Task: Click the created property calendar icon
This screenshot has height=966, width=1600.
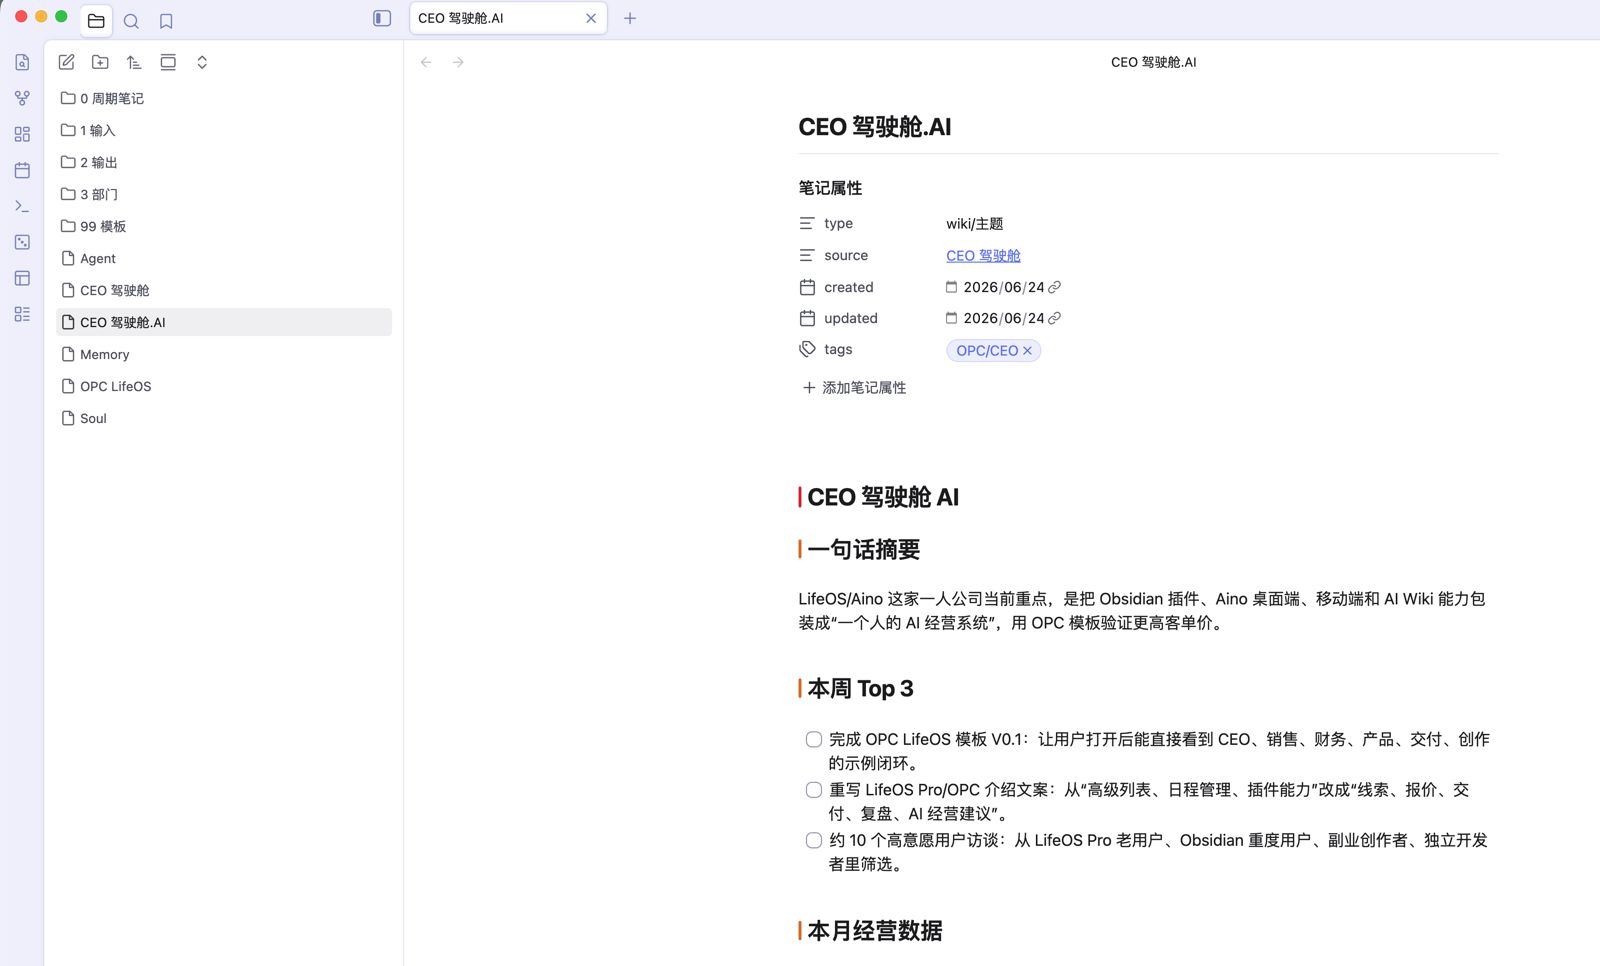Action: pyautogui.click(x=807, y=287)
